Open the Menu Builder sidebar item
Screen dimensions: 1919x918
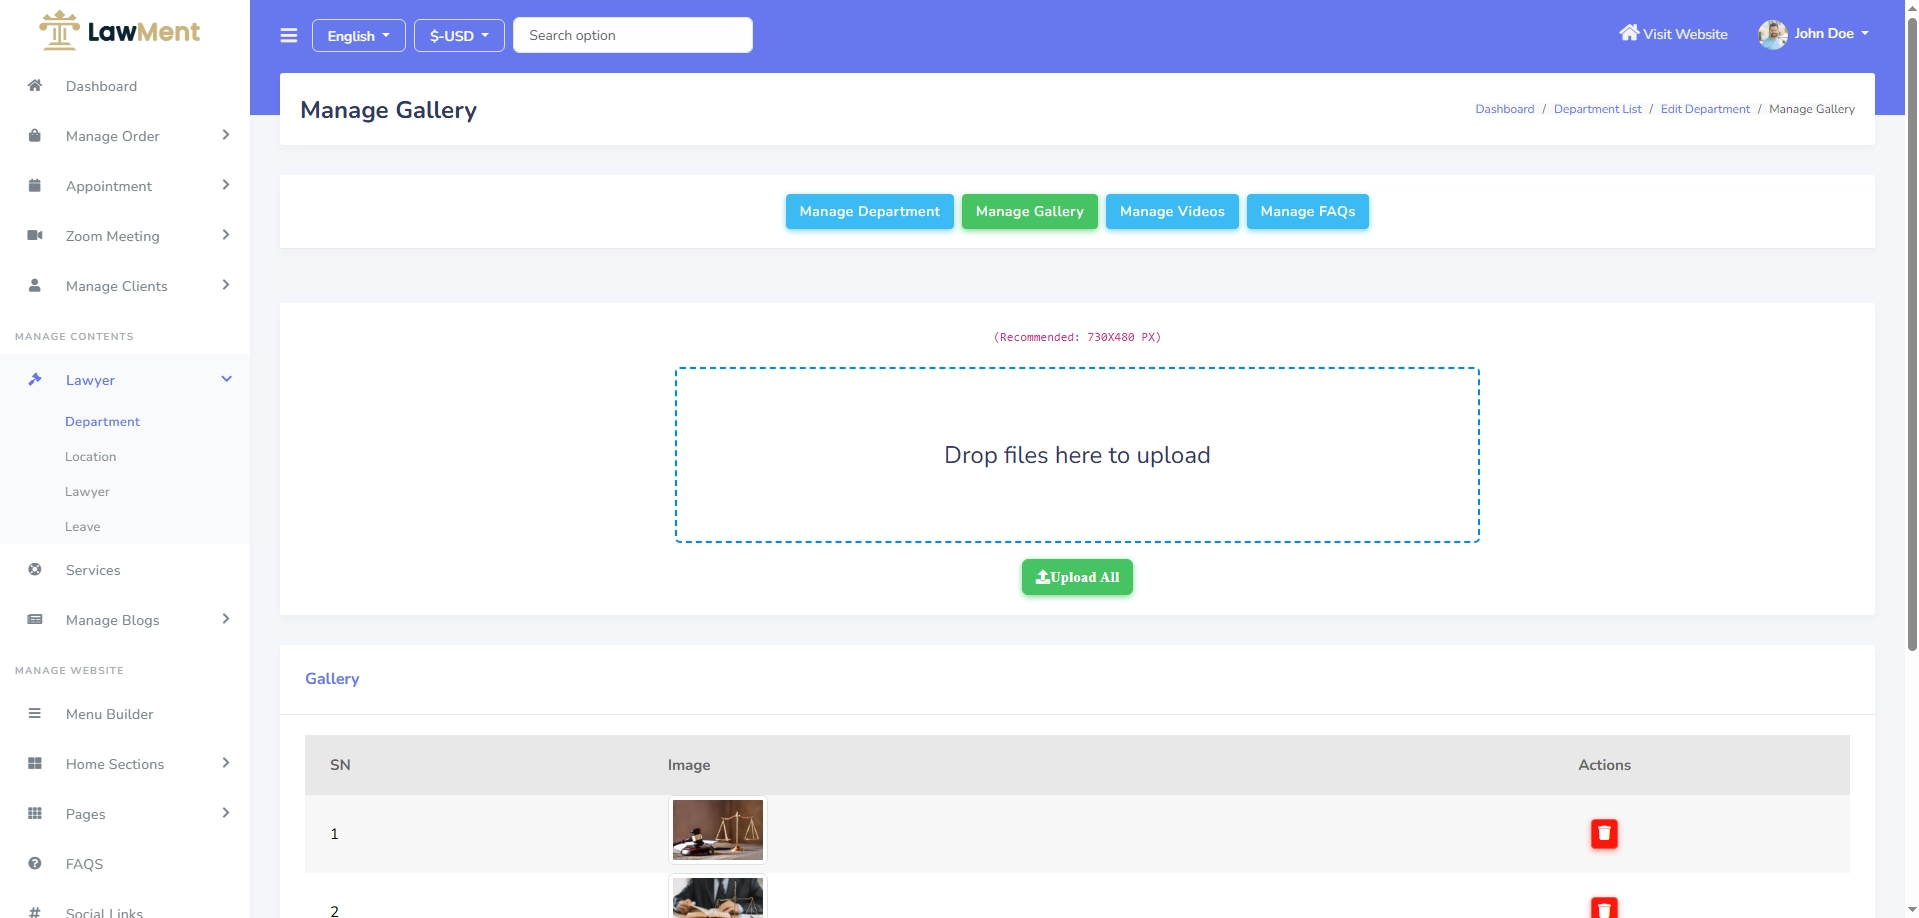click(125, 714)
